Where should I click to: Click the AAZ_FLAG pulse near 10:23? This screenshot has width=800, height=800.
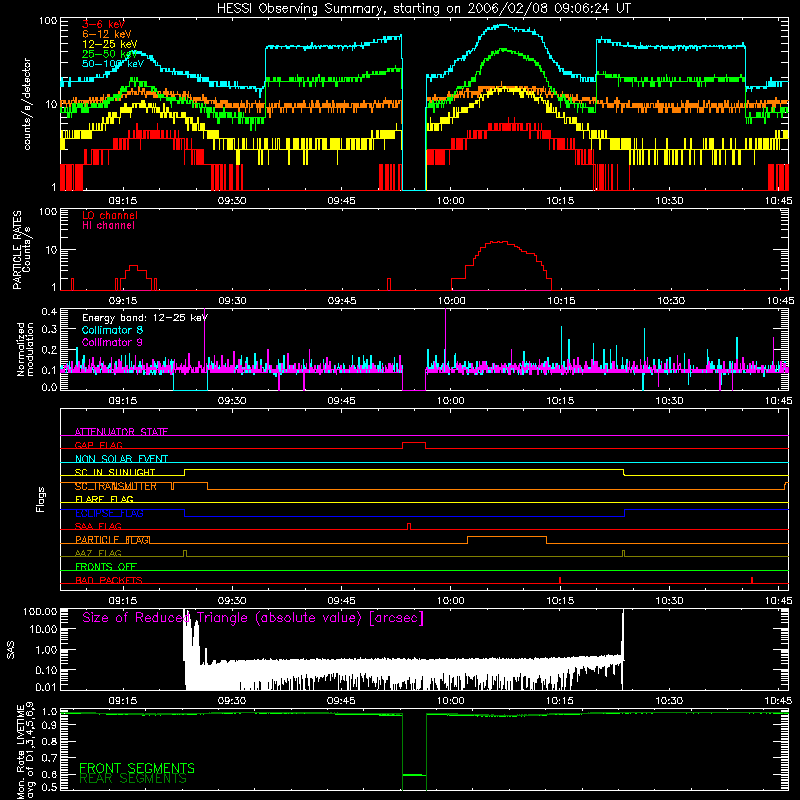(623, 553)
